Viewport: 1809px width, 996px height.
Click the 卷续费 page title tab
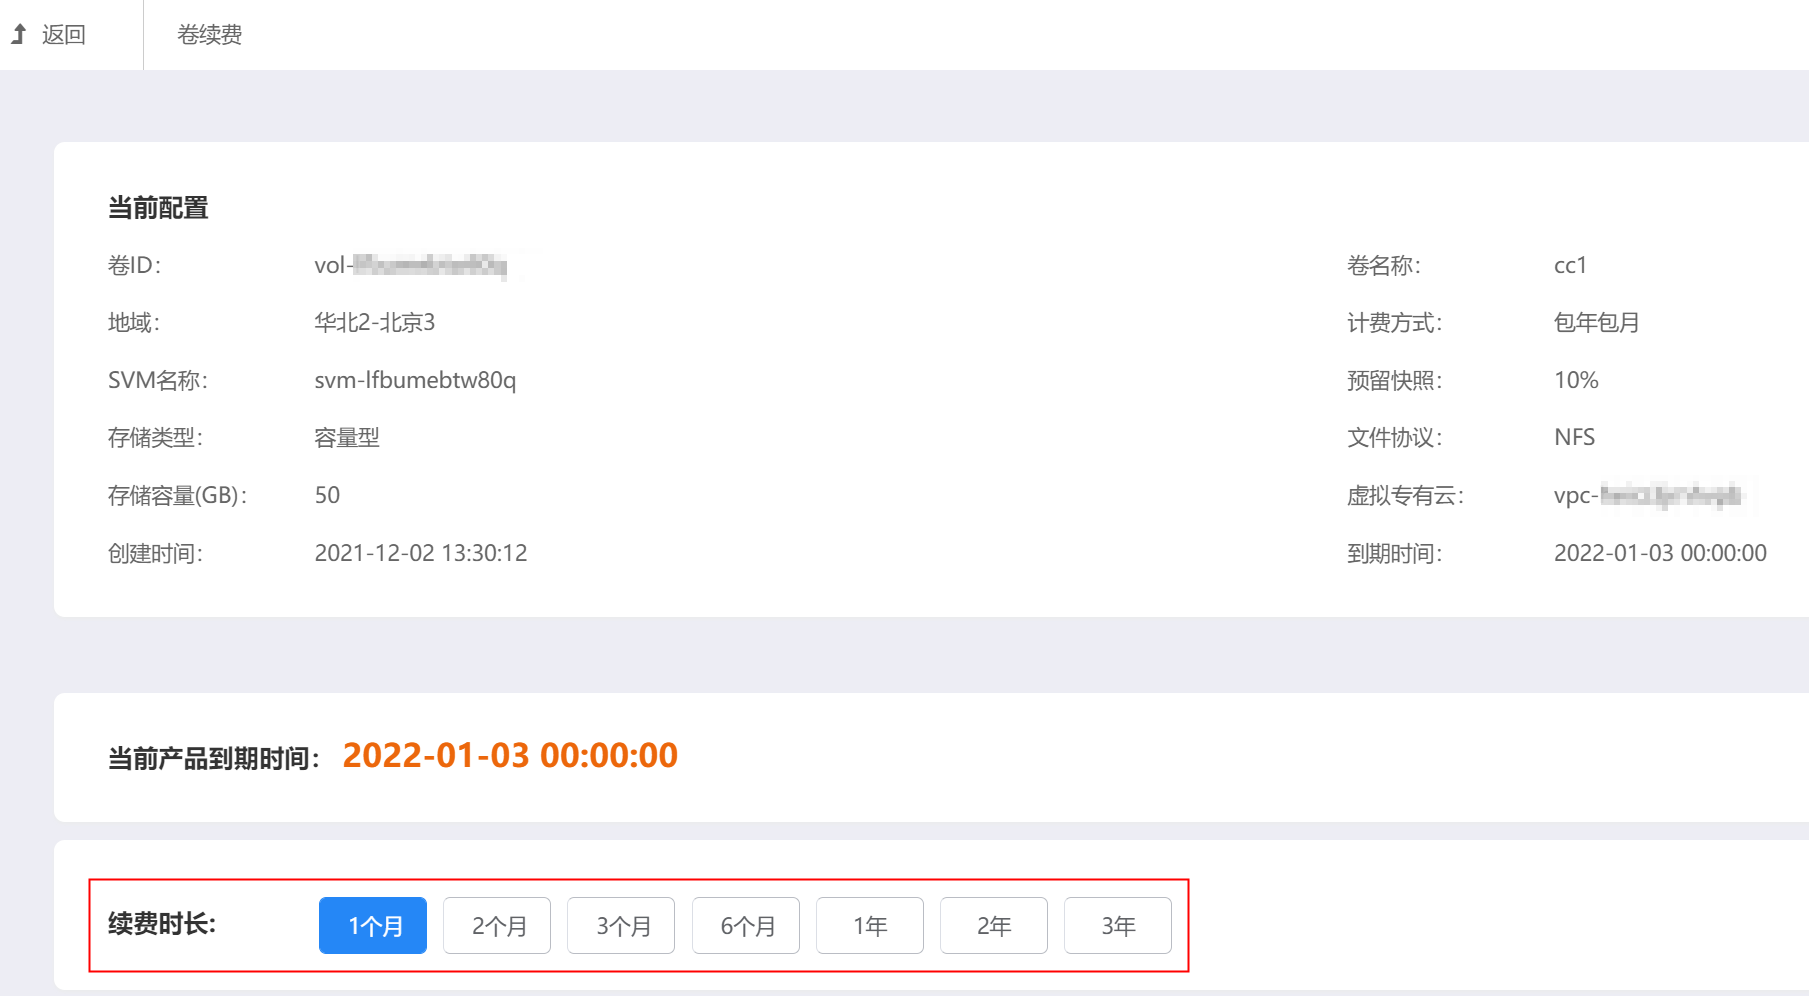pyautogui.click(x=209, y=35)
